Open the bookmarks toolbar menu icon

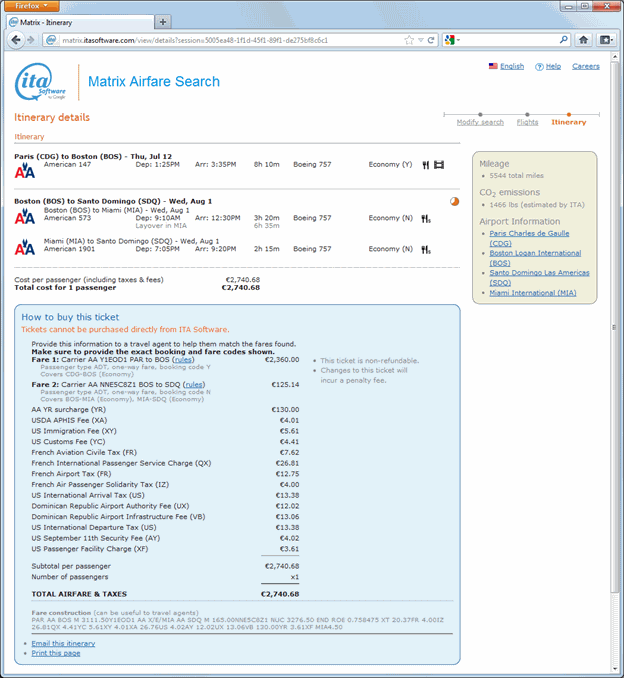pos(606,40)
